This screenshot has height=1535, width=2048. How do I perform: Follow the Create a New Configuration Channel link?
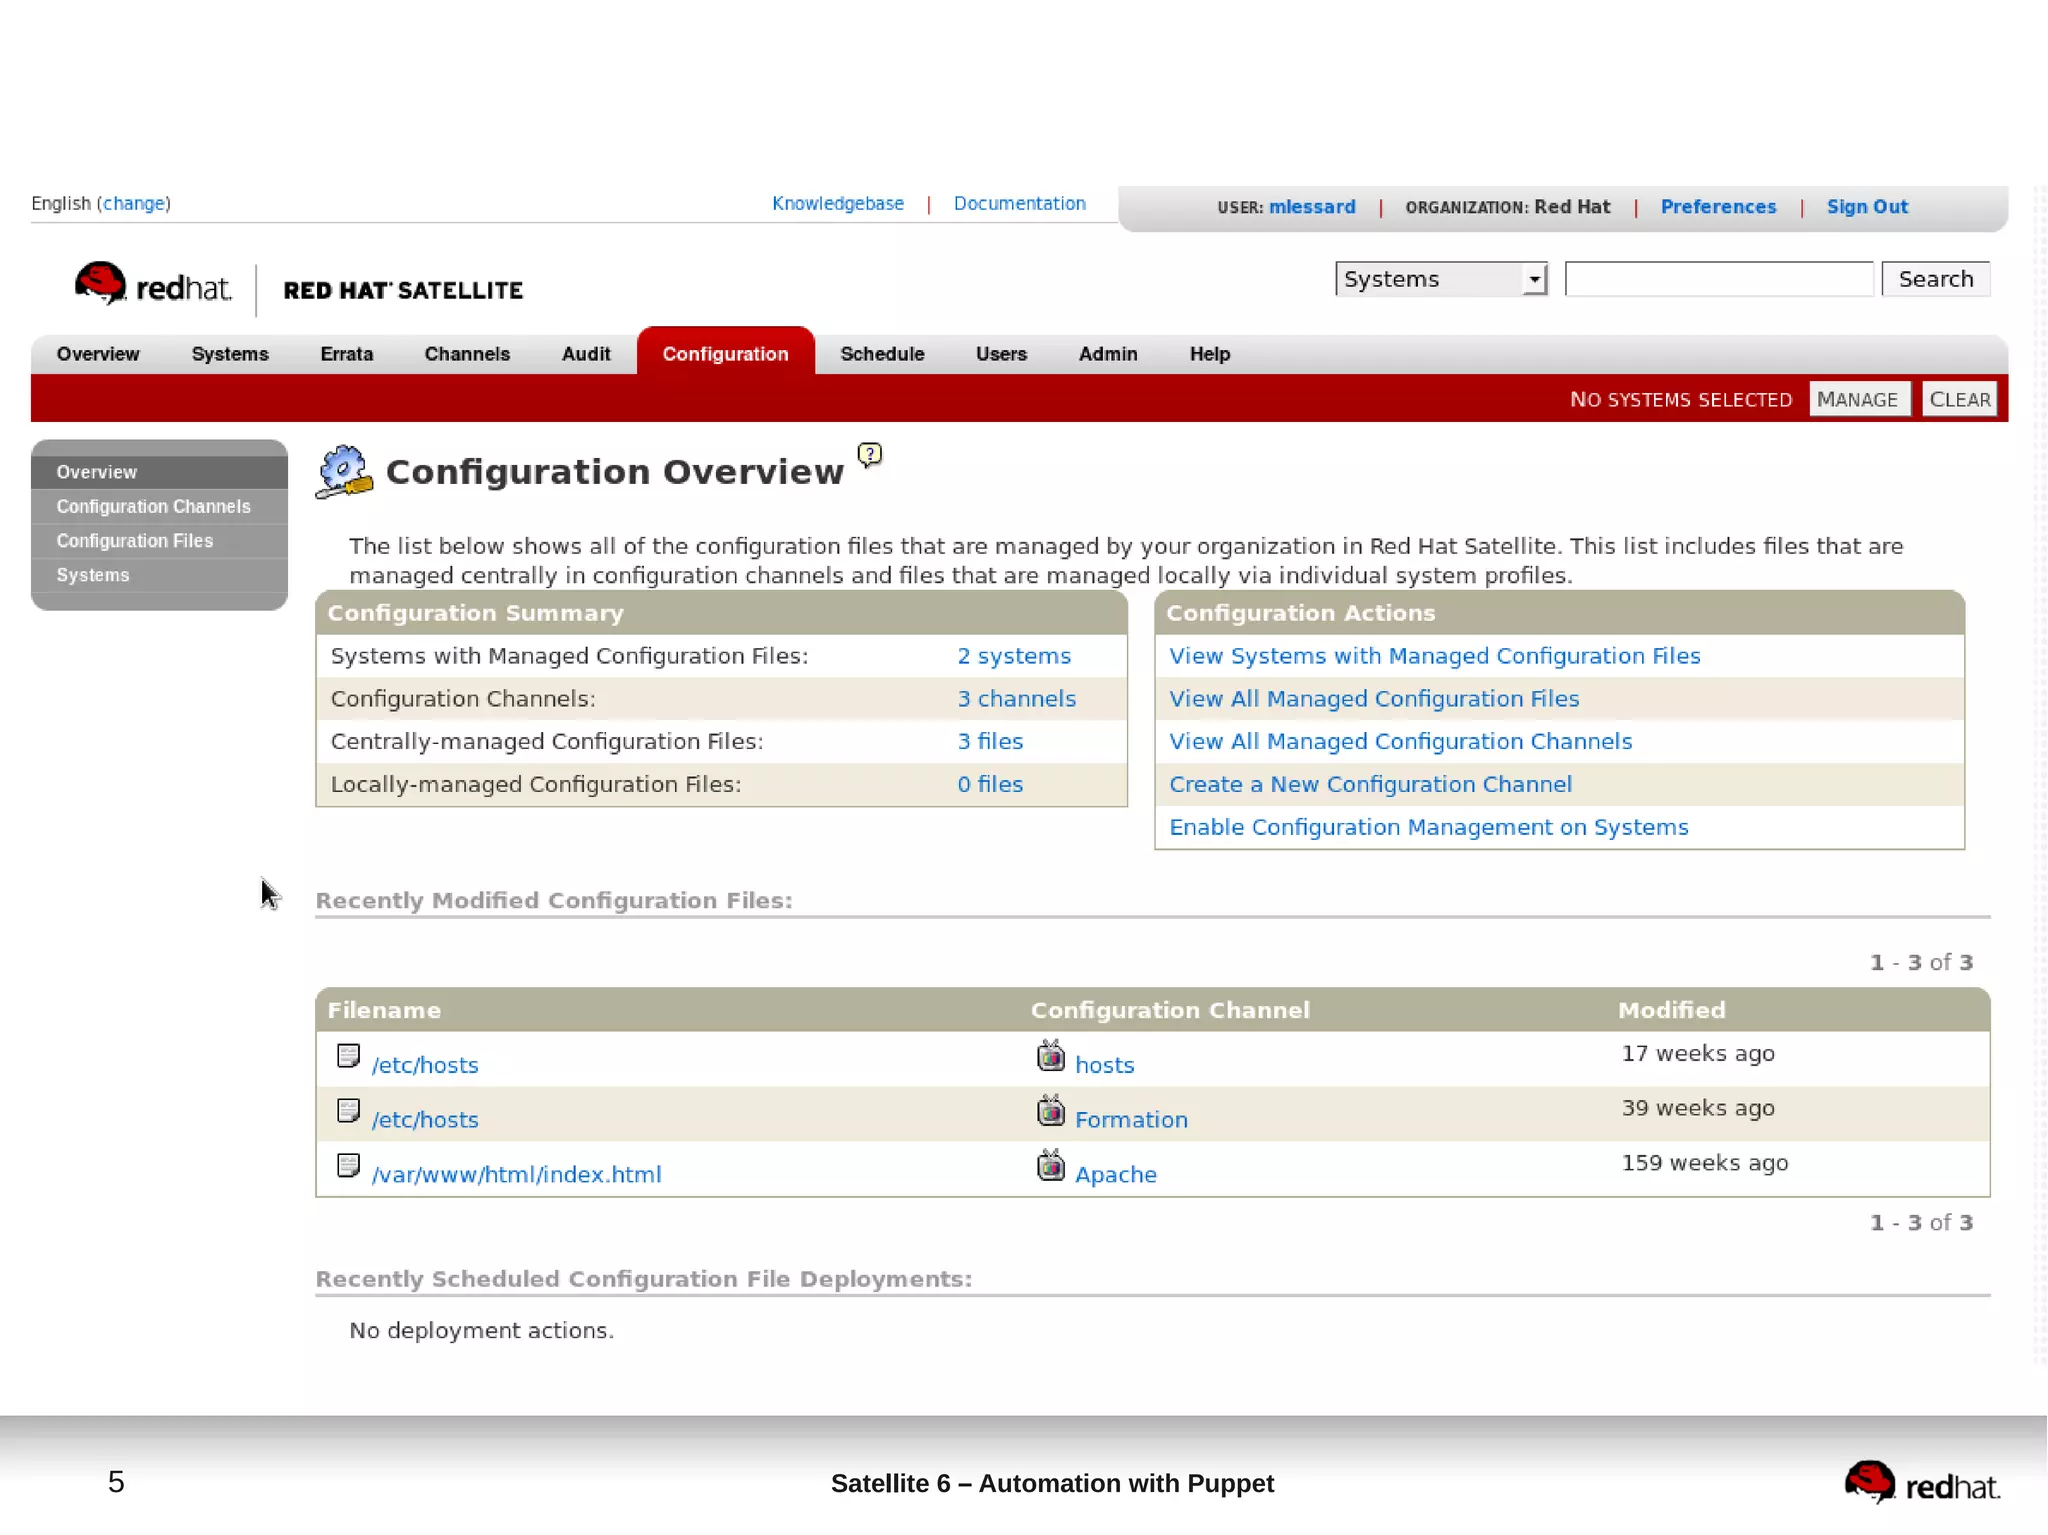(x=1369, y=785)
